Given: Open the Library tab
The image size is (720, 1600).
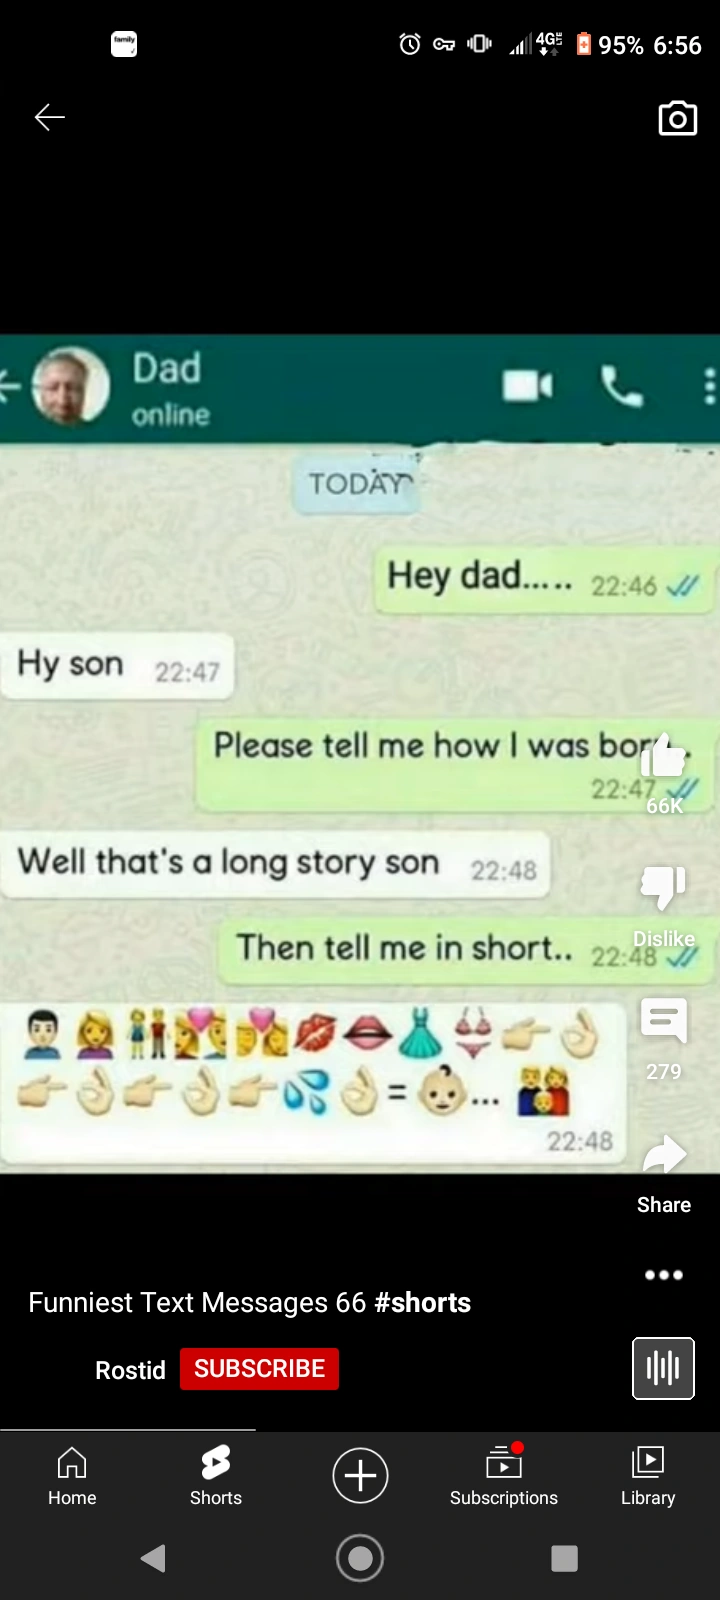Looking at the screenshot, I should (648, 1476).
